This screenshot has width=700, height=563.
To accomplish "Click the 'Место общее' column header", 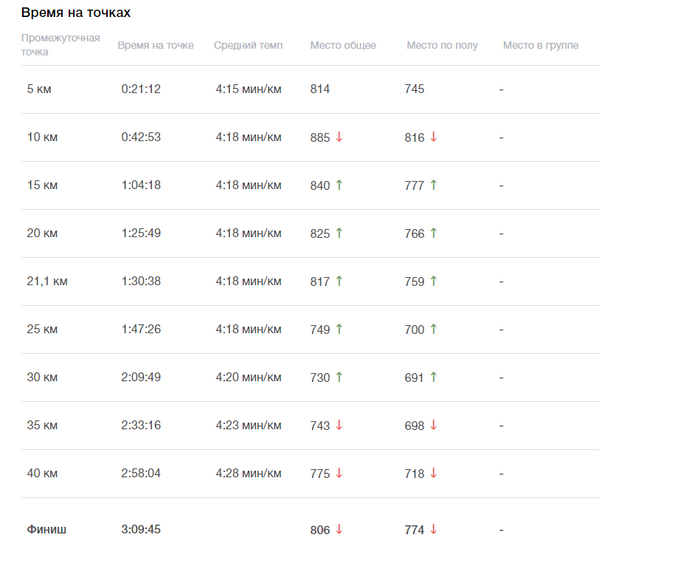I will [343, 45].
